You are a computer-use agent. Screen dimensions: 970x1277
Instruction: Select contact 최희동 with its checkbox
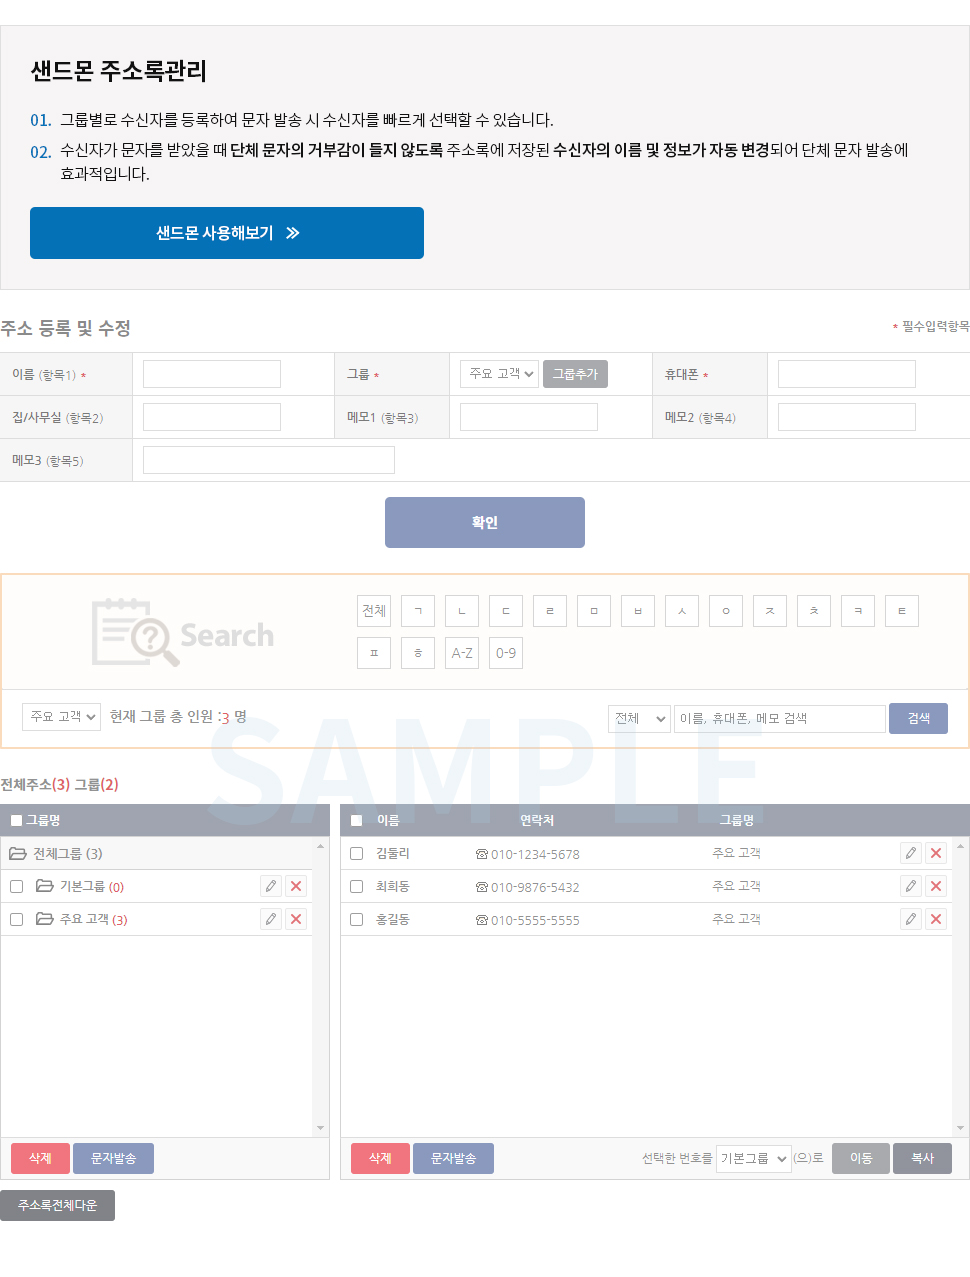(356, 886)
